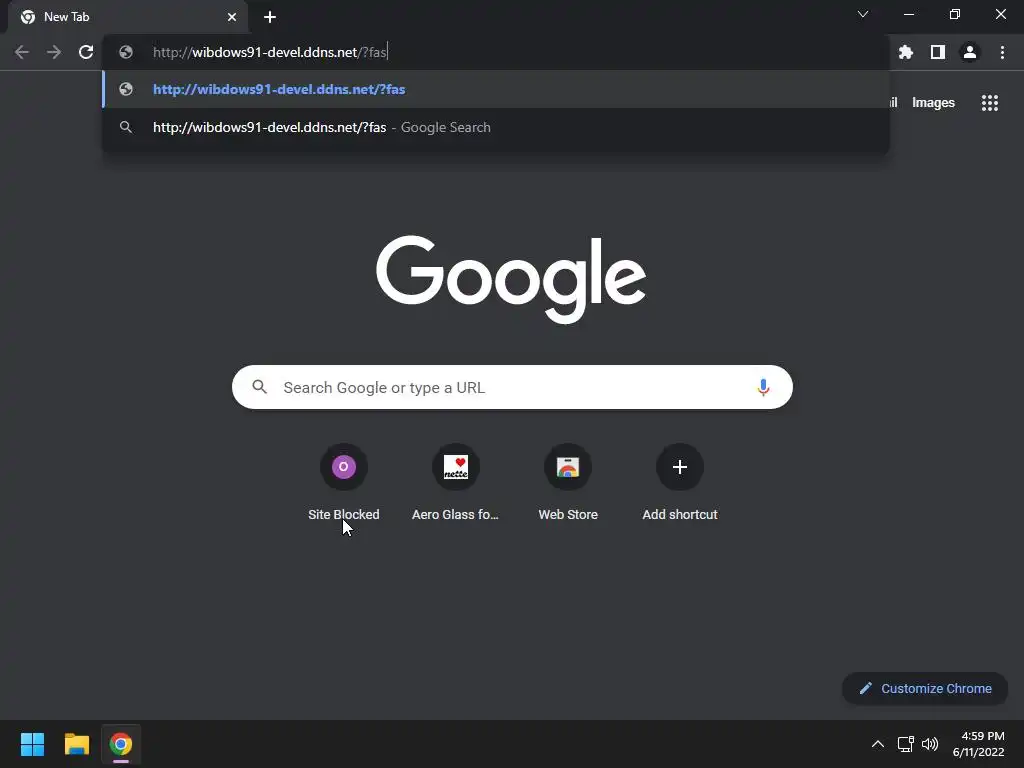Click the Add shortcut label text
This screenshot has width=1024, height=768.
[x=680, y=515]
